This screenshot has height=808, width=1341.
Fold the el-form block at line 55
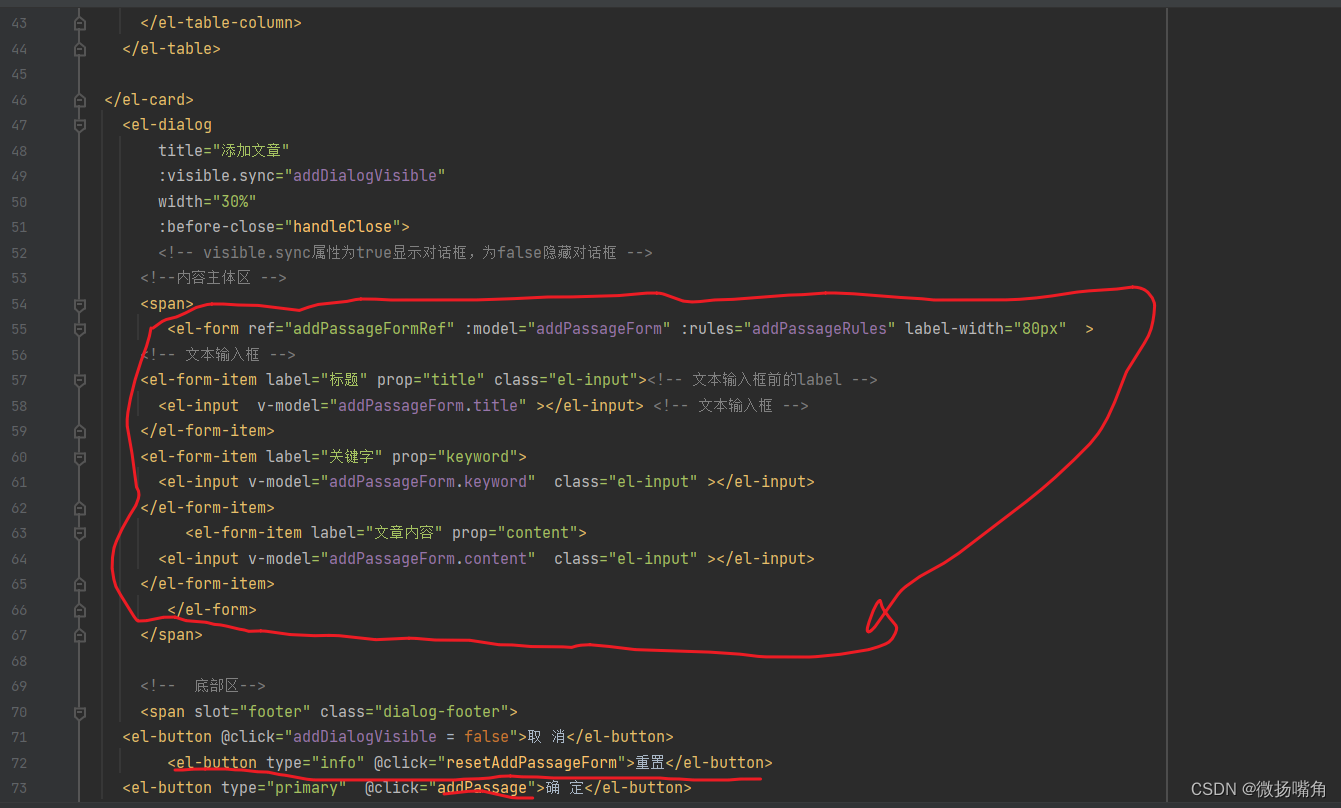(80, 329)
